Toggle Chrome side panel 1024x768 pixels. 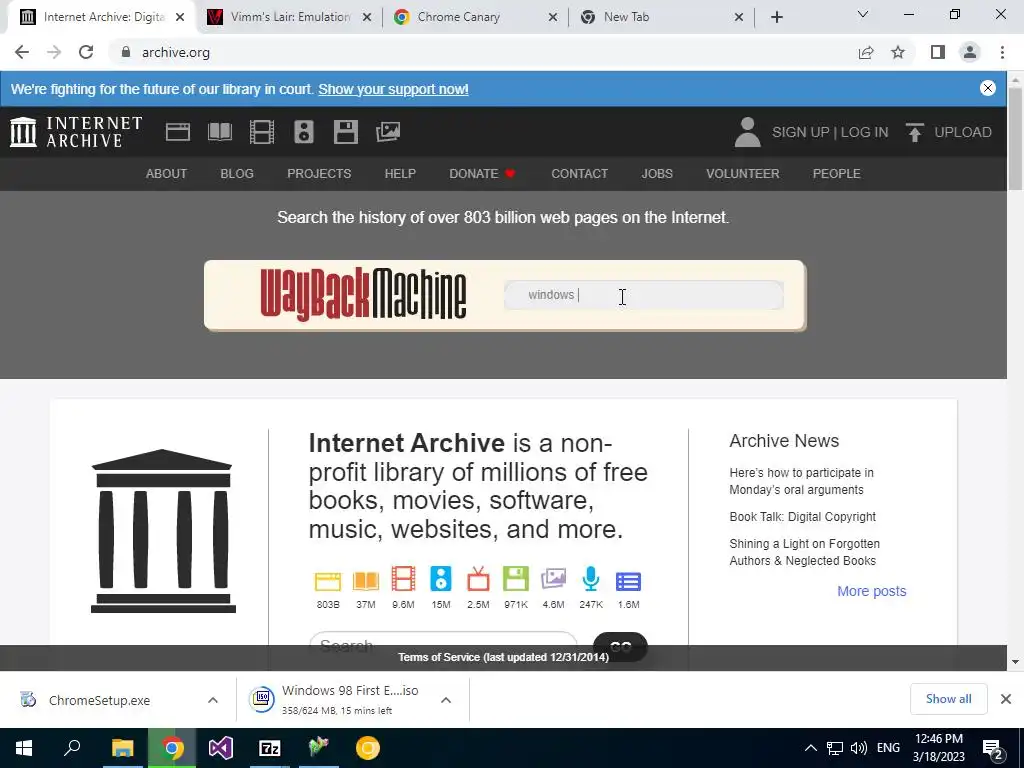coord(938,52)
